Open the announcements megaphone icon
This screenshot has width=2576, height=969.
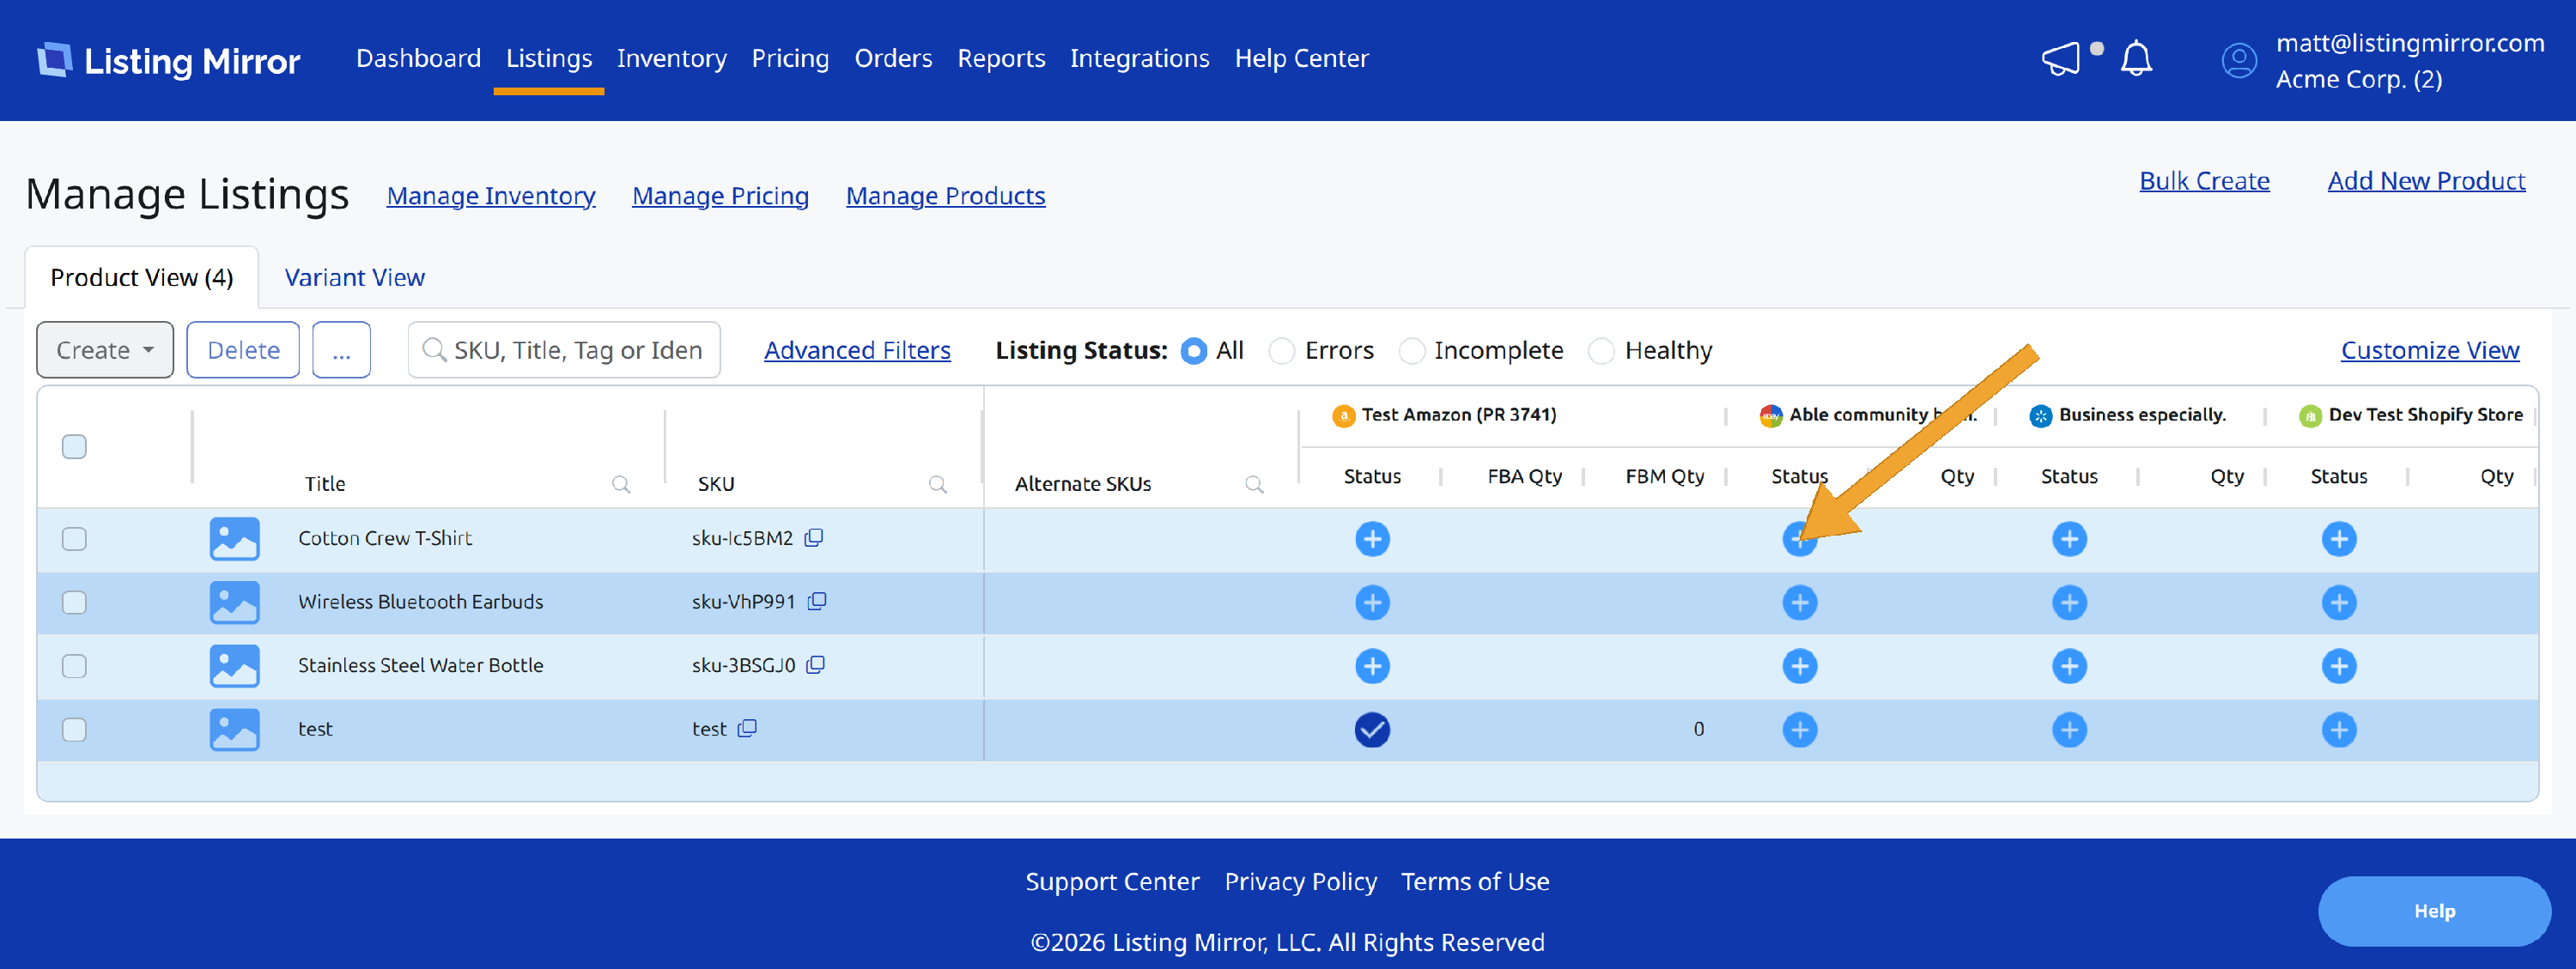click(x=2061, y=58)
